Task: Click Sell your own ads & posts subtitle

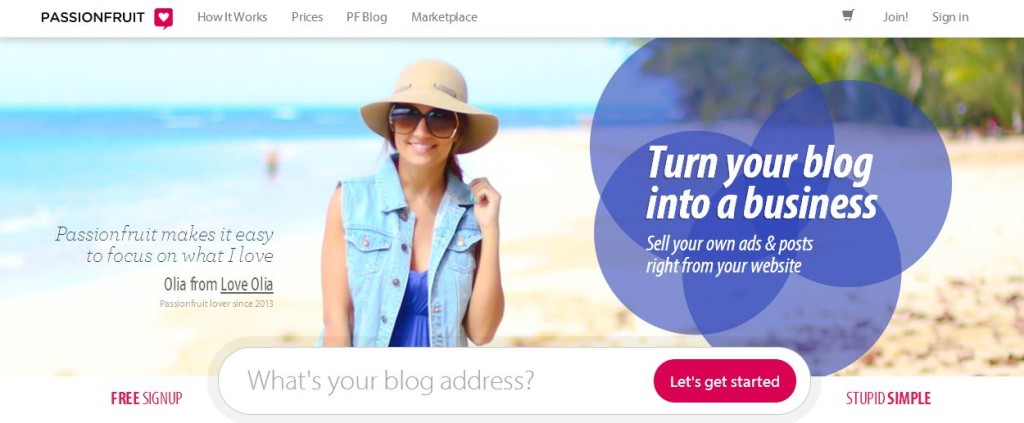Action: [729, 255]
